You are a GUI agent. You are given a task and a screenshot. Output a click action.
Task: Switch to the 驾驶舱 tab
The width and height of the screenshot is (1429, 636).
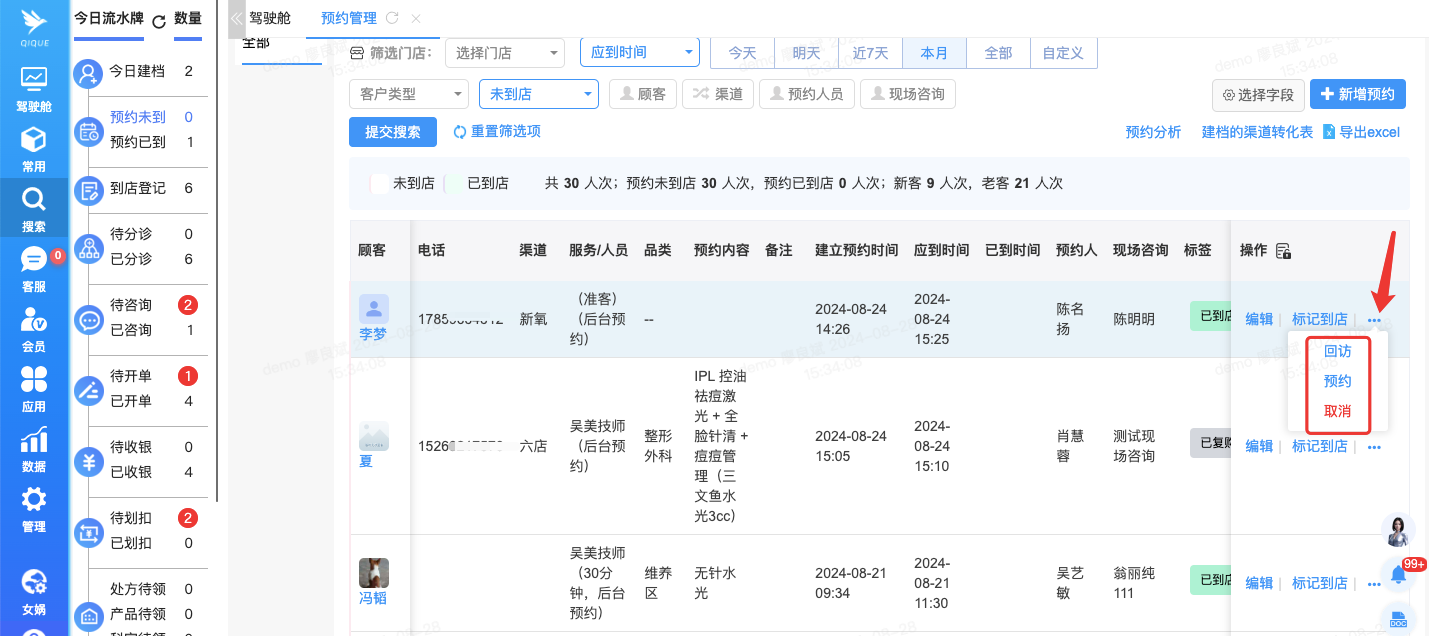(x=272, y=18)
